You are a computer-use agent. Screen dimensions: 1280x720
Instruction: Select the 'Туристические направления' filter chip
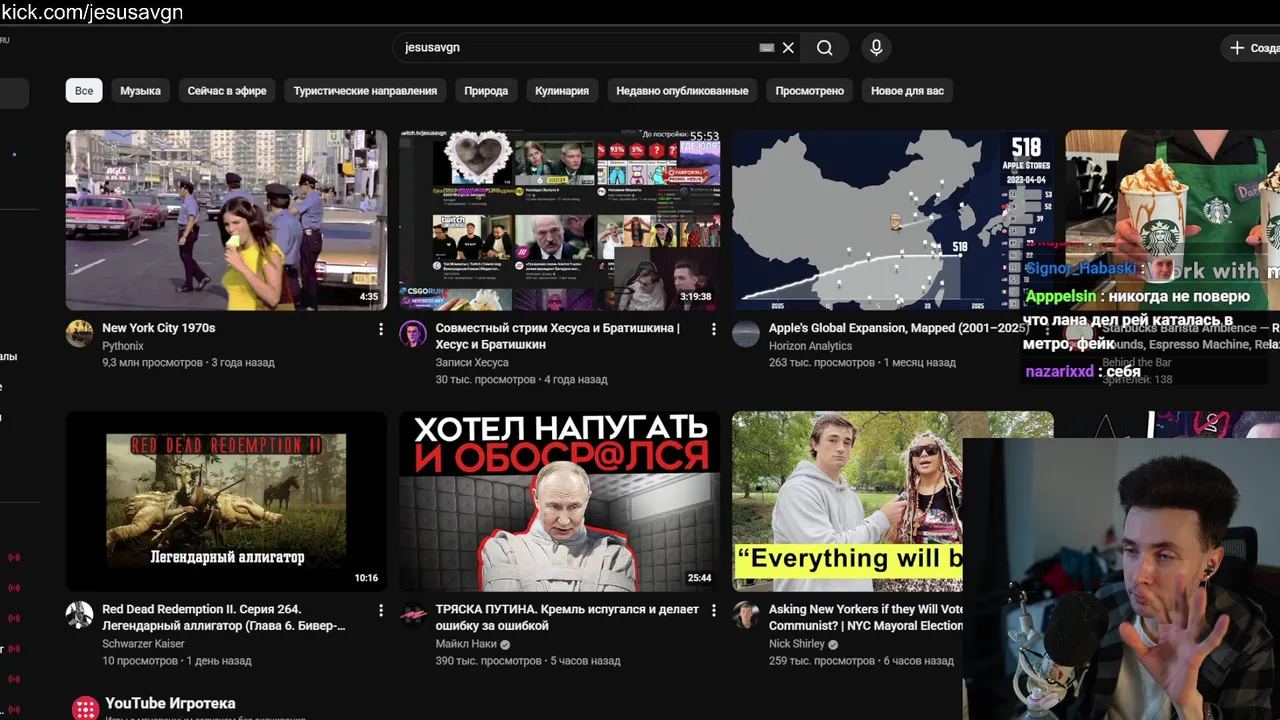(365, 90)
